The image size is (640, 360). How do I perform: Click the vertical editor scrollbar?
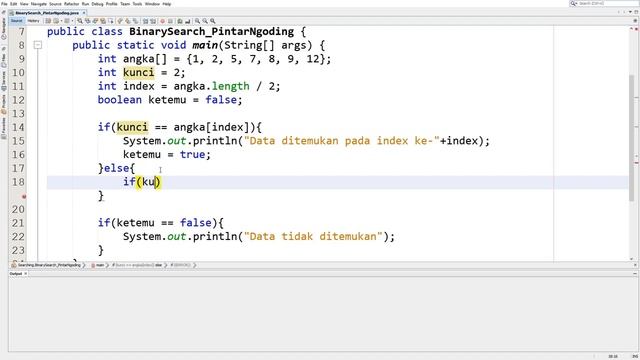click(632, 138)
